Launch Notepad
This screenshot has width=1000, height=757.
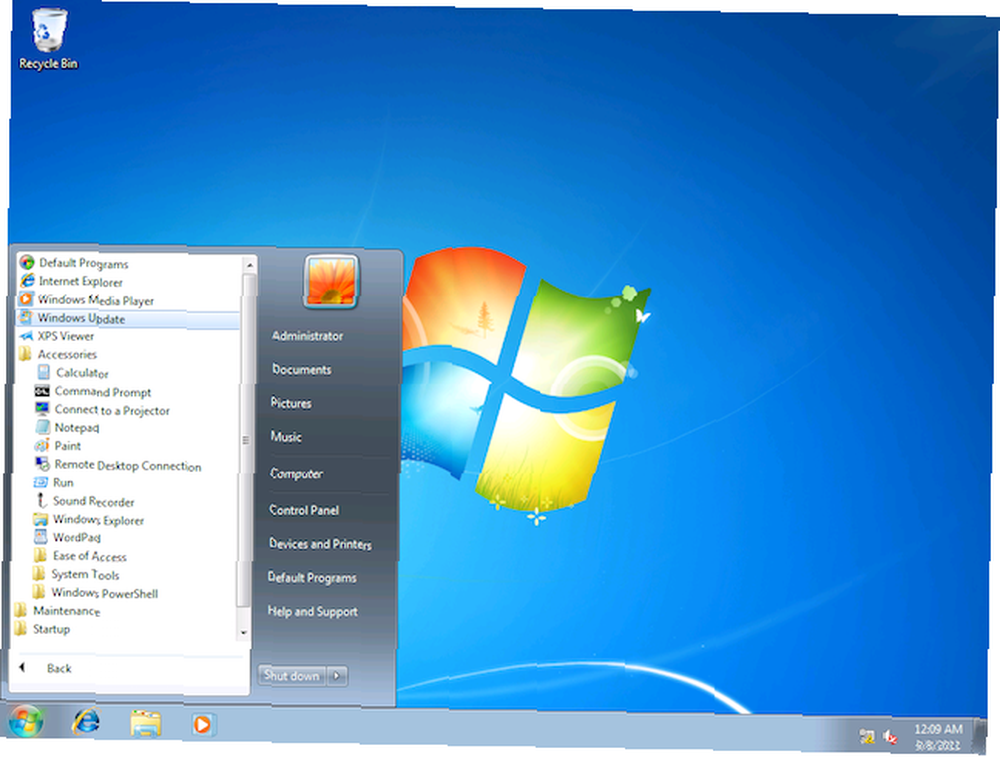coord(68,428)
